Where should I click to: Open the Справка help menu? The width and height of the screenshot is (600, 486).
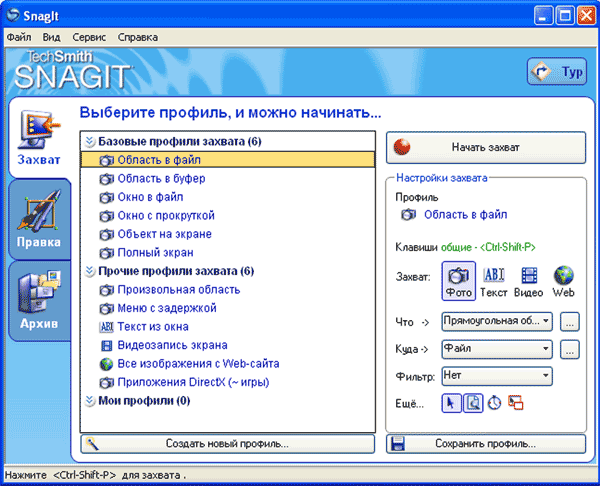[137, 37]
